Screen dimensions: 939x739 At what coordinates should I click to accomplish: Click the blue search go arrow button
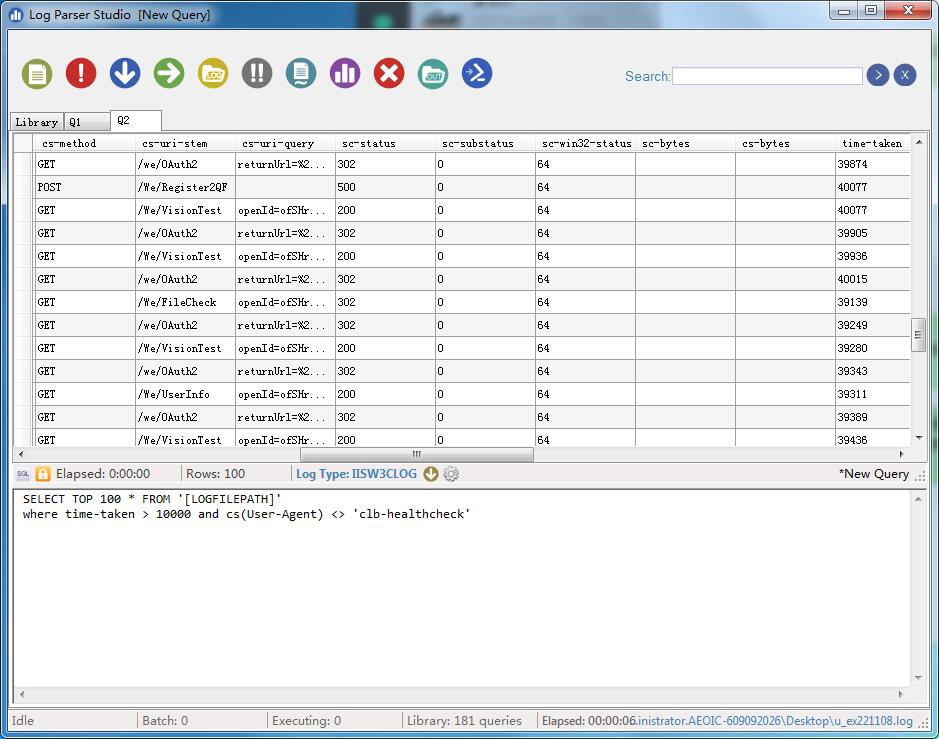pyautogui.click(x=878, y=75)
